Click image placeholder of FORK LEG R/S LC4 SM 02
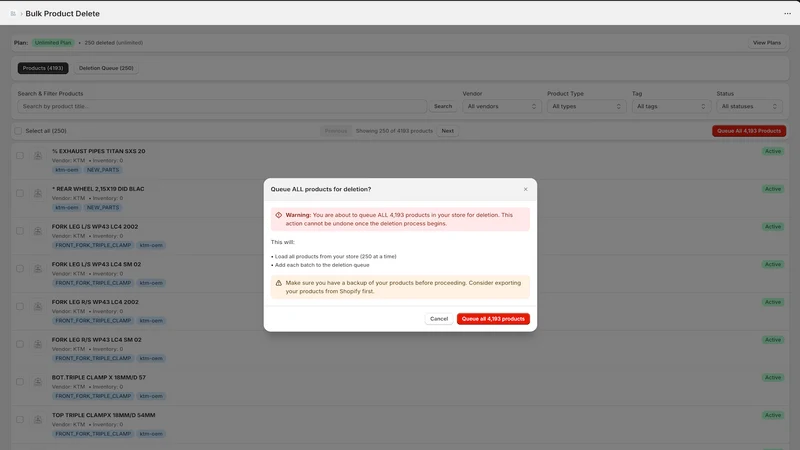This screenshot has width=800, height=450. [38, 344]
